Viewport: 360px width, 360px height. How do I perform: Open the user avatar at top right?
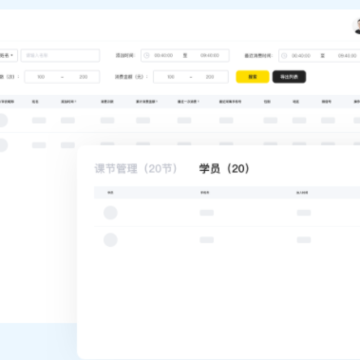pyautogui.click(x=357, y=26)
